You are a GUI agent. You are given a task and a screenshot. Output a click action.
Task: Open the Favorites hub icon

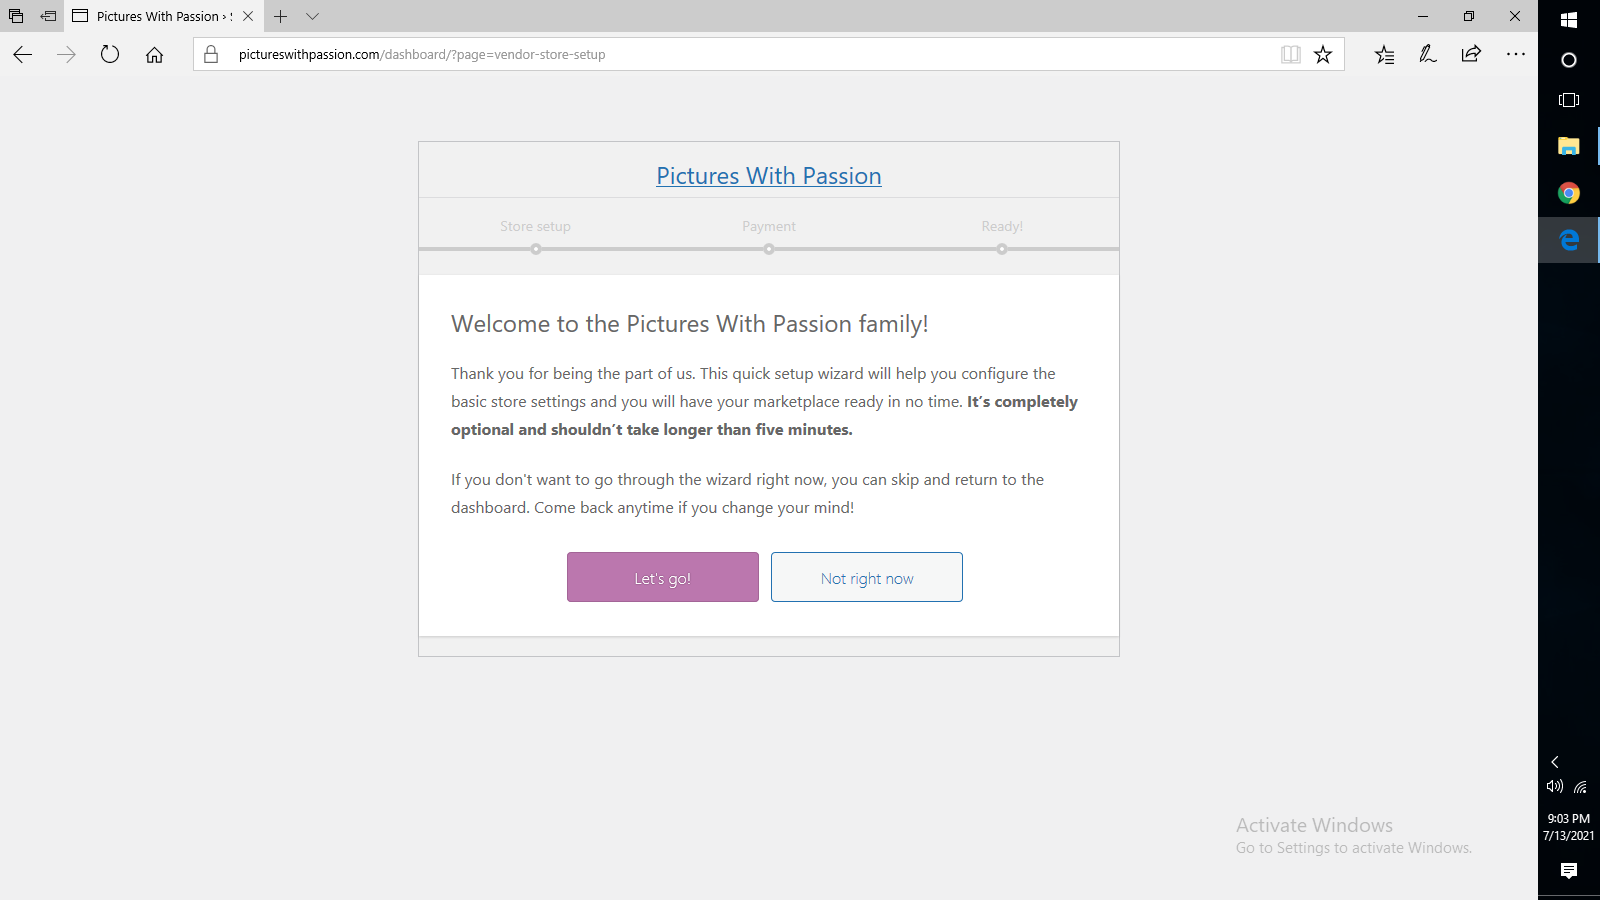[x=1384, y=55]
